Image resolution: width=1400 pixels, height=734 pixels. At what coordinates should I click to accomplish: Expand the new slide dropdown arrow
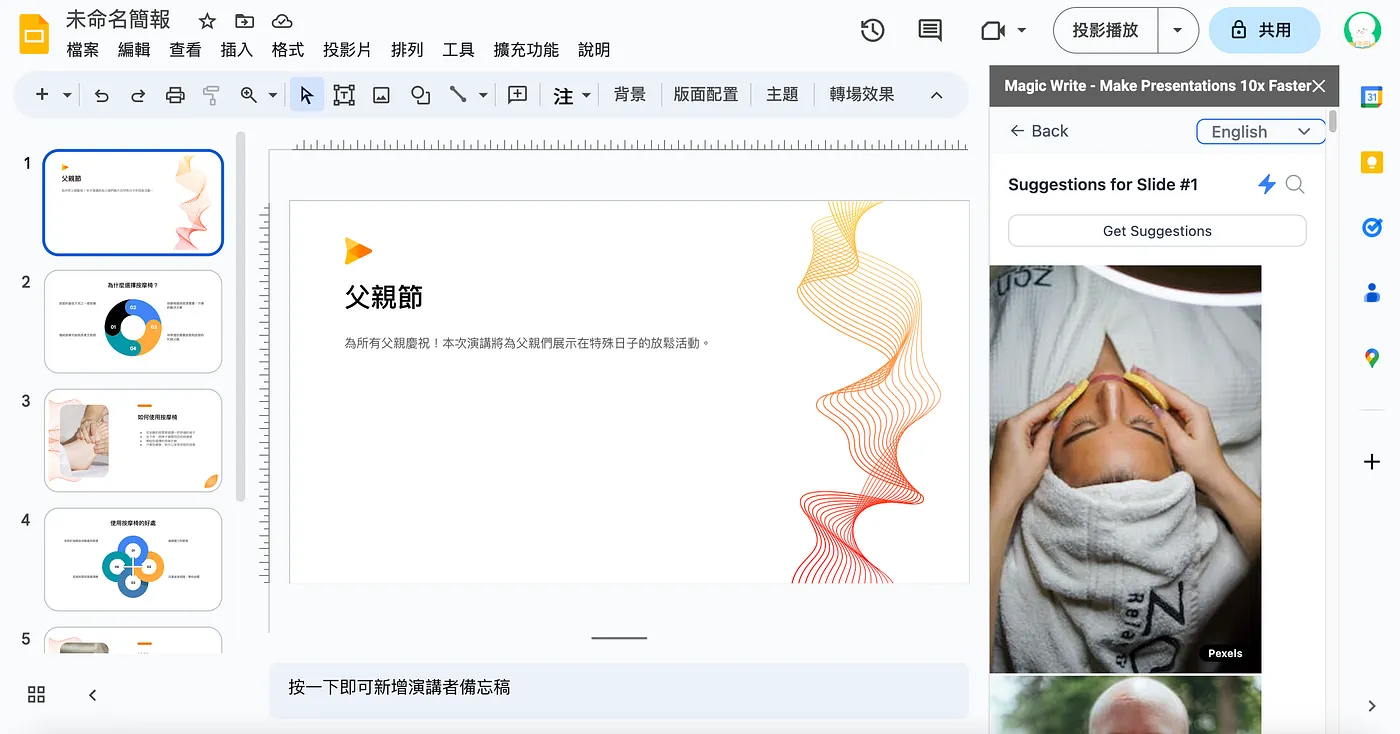pyautogui.click(x=67, y=95)
